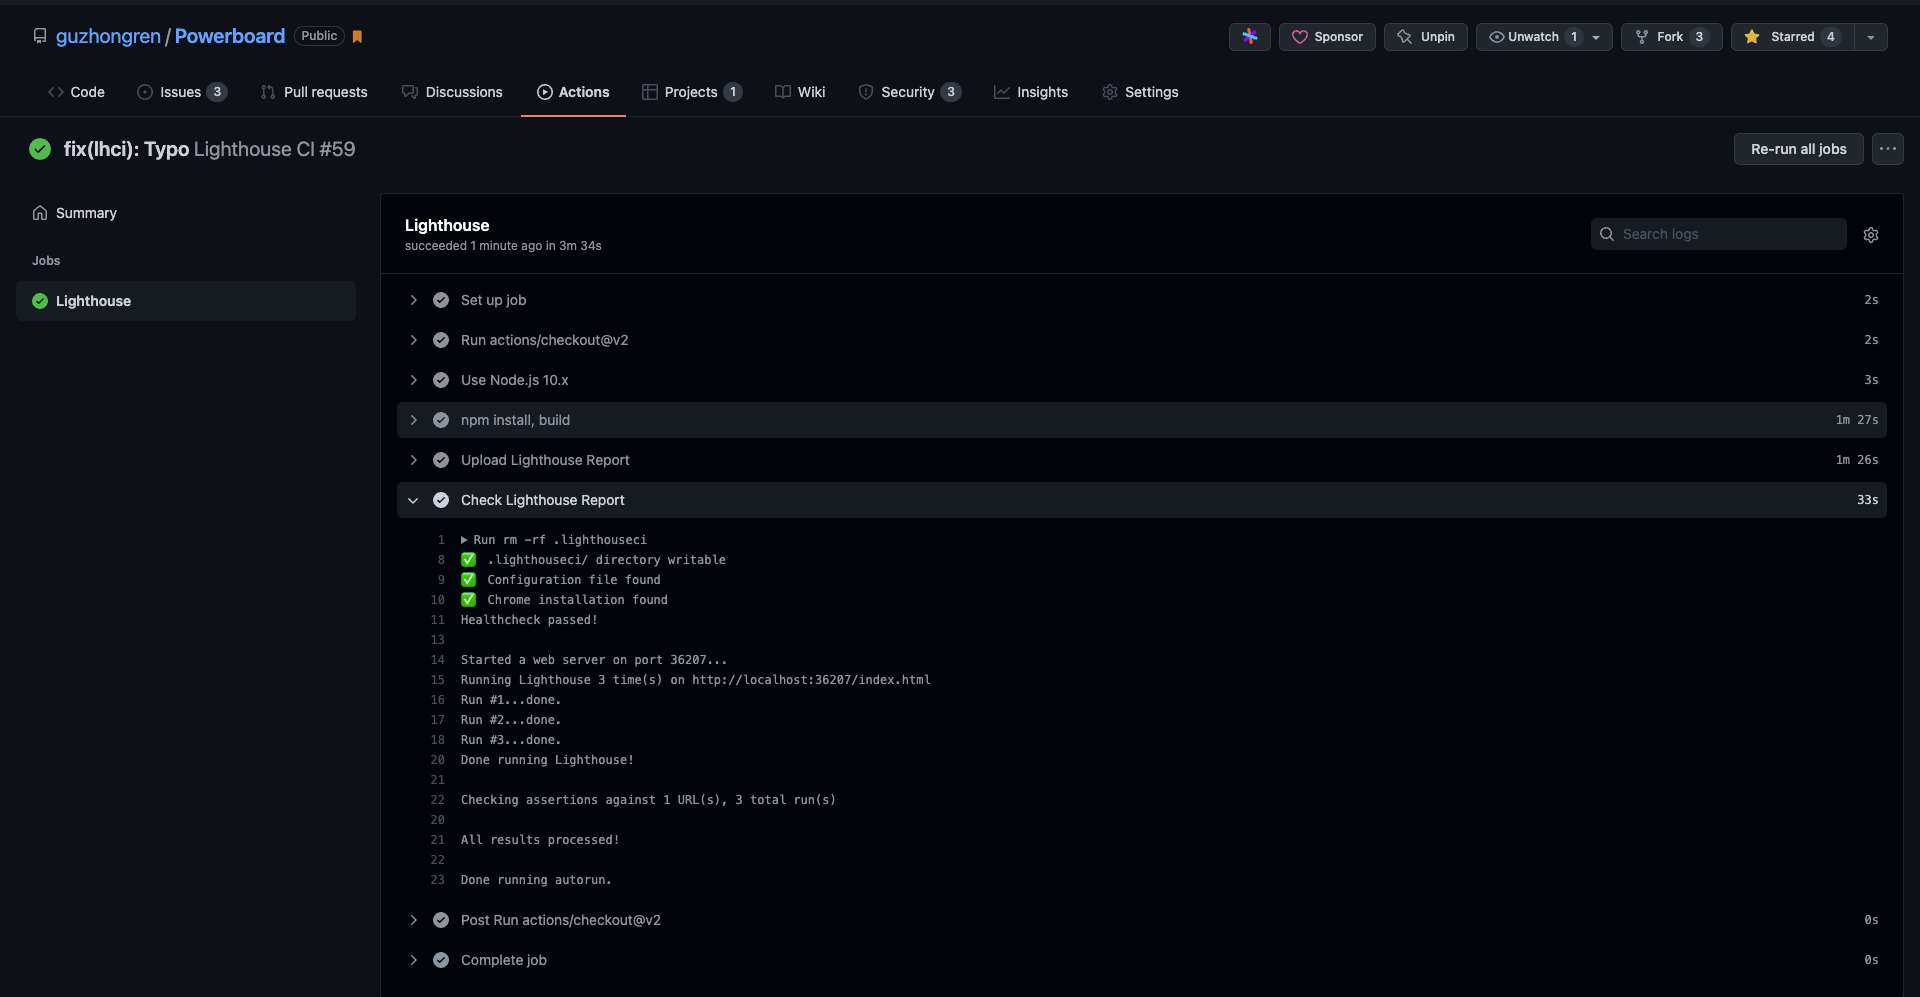
Task: Open the Wiki tab
Action: tap(800, 92)
